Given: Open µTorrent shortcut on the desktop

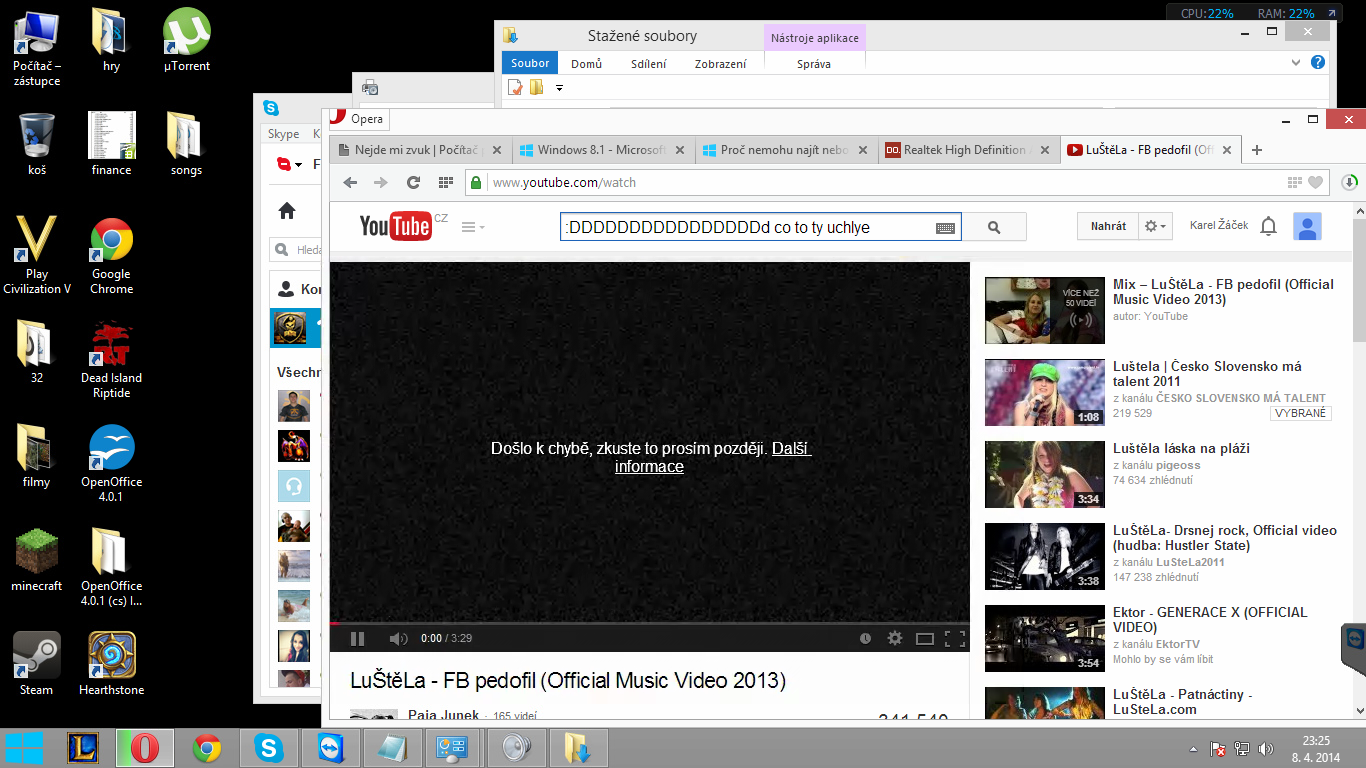Looking at the screenshot, I should (x=187, y=41).
